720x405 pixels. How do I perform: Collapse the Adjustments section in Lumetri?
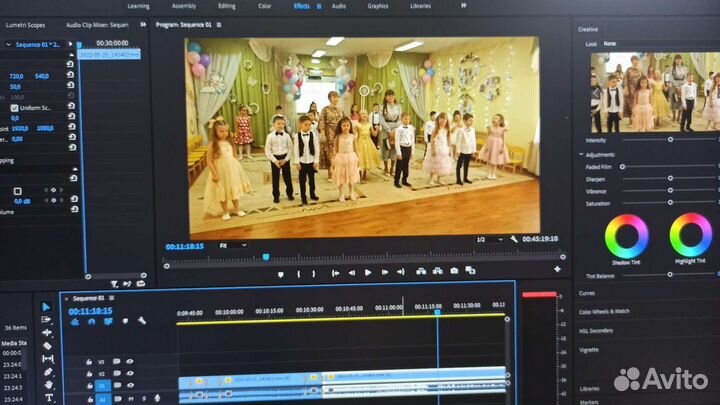tap(583, 155)
